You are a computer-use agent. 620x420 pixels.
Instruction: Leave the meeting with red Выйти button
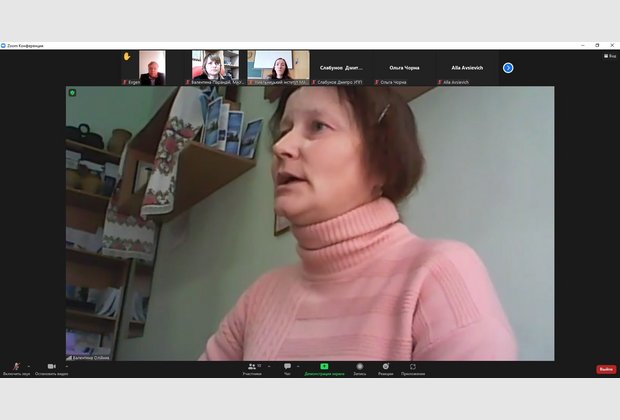(606, 369)
